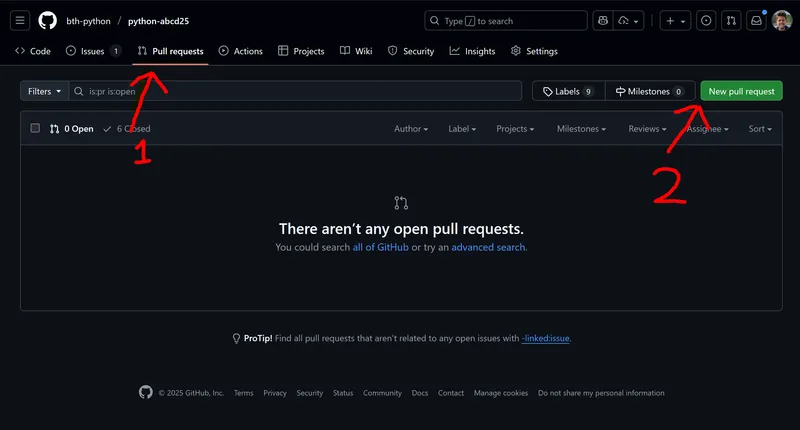Switch to the Actions tab

point(240,51)
